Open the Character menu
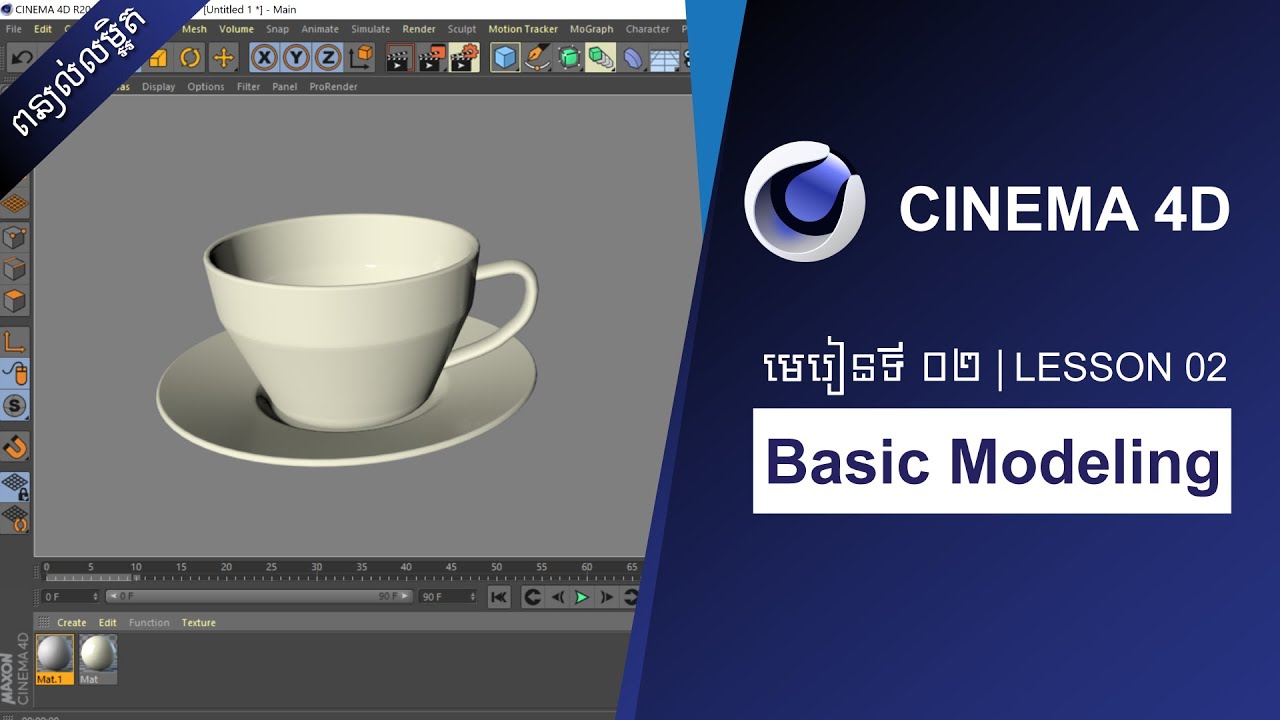This screenshot has width=1280, height=720. (647, 29)
